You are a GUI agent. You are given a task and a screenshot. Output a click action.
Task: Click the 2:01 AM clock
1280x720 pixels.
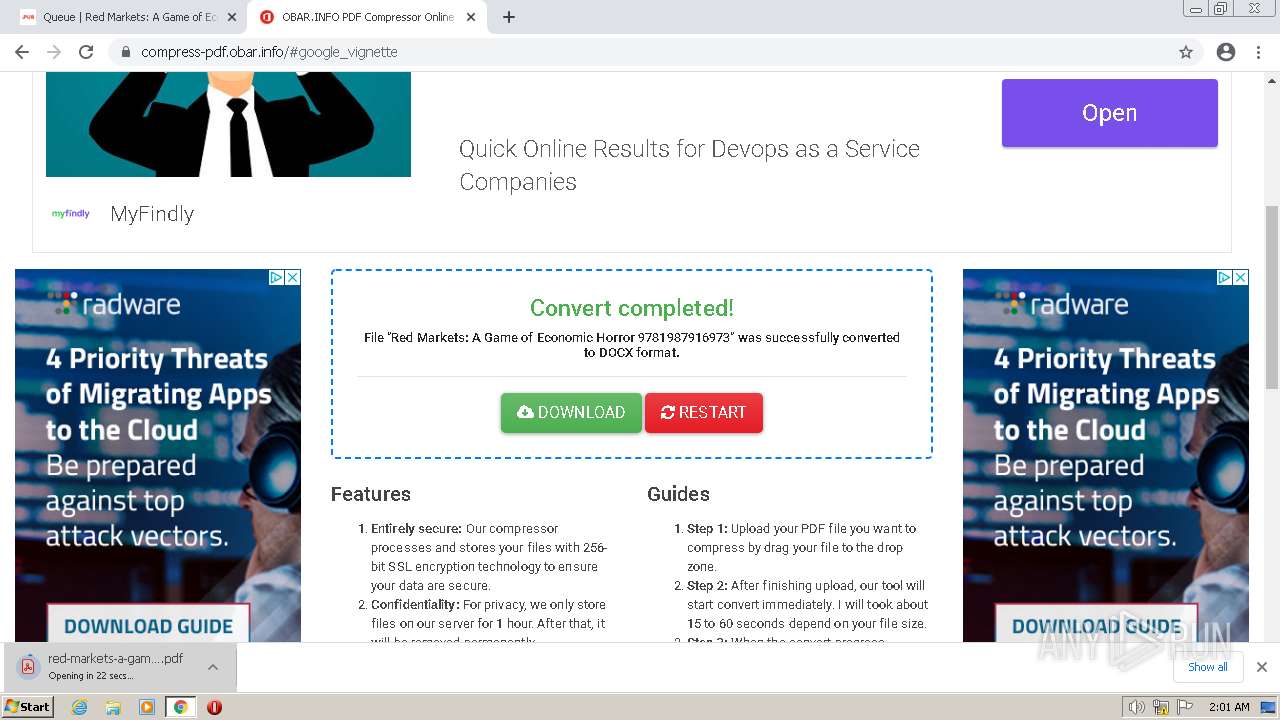1229,707
